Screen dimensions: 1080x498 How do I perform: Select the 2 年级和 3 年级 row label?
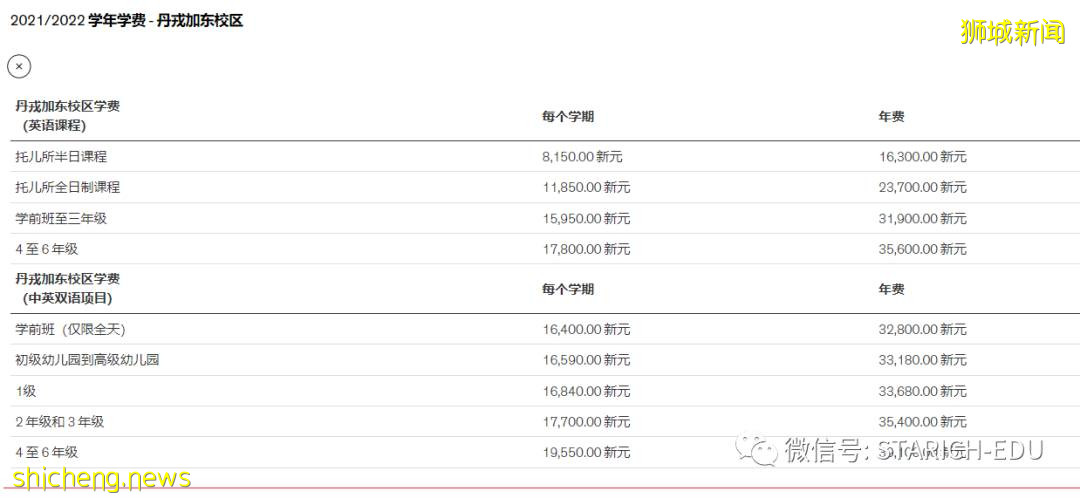[59, 422]
